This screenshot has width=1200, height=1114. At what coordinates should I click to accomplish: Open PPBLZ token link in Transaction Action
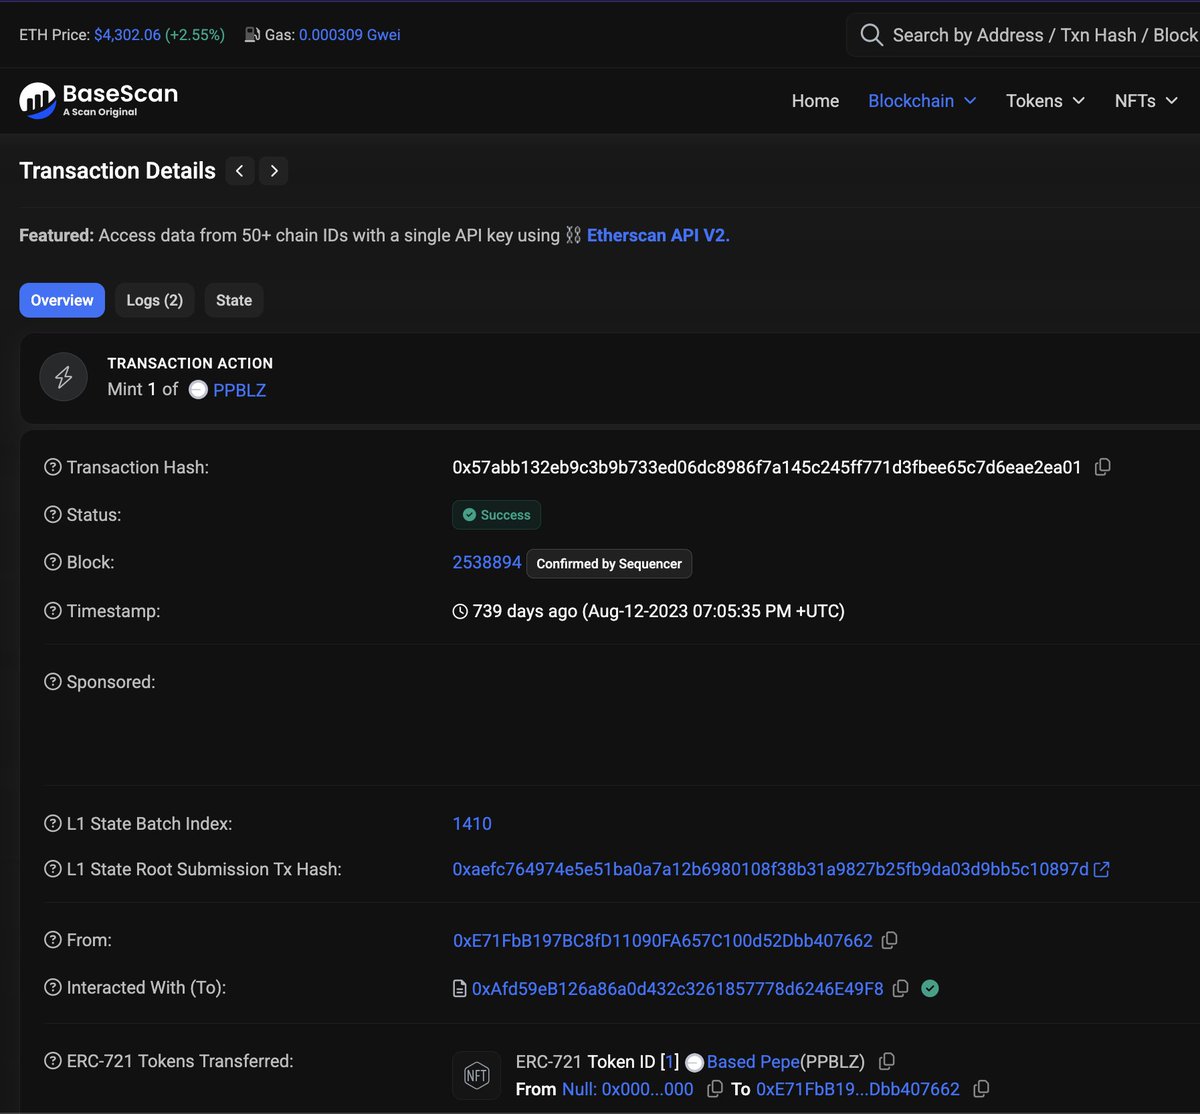(x=240, y=390)
